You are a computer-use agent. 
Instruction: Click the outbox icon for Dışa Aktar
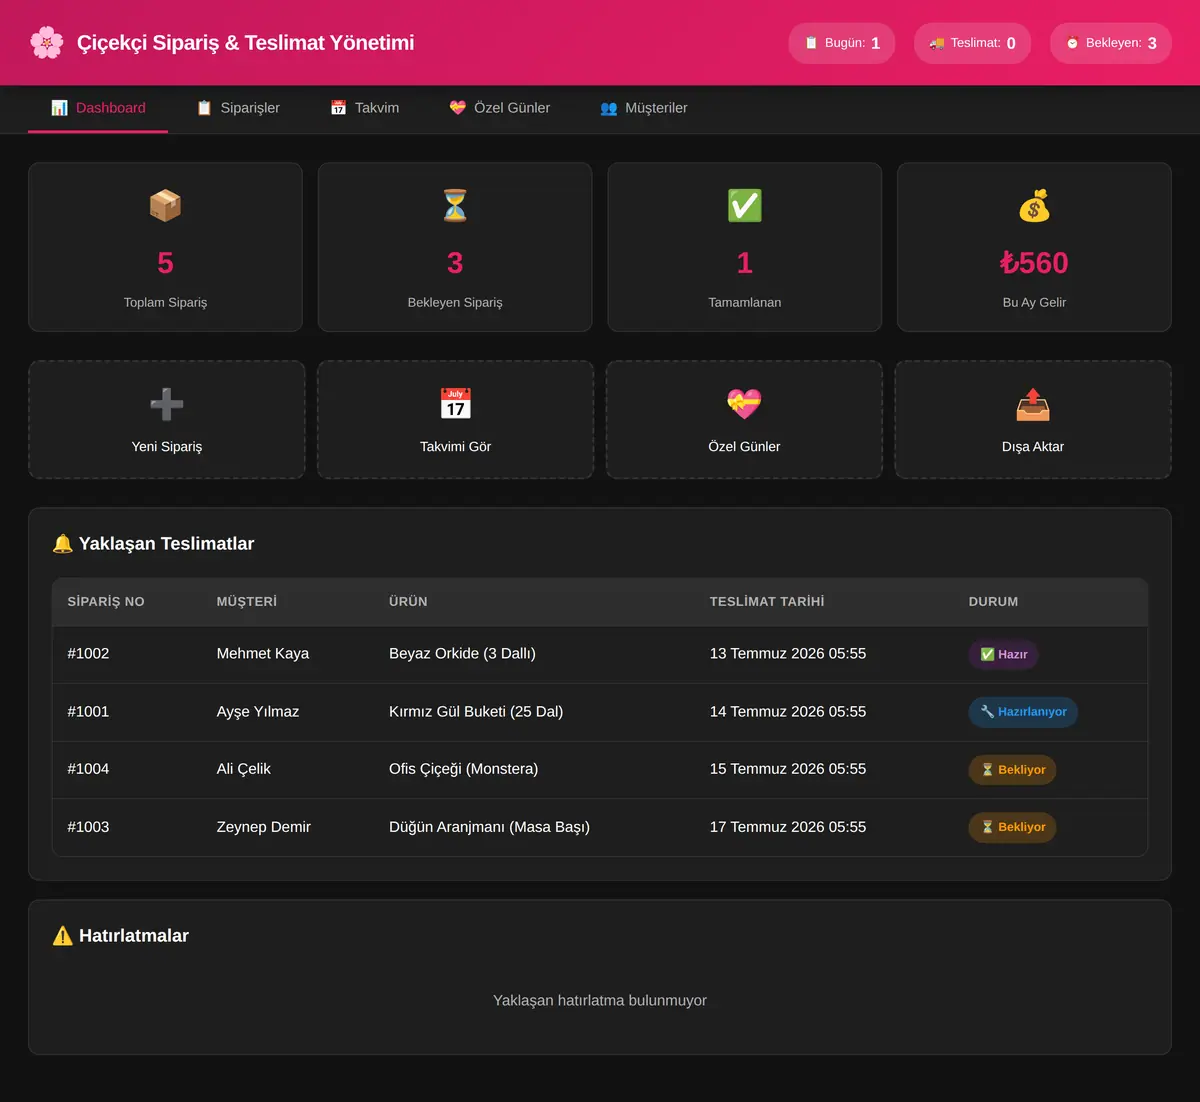pyautogui.click(x=1033, y=404)
